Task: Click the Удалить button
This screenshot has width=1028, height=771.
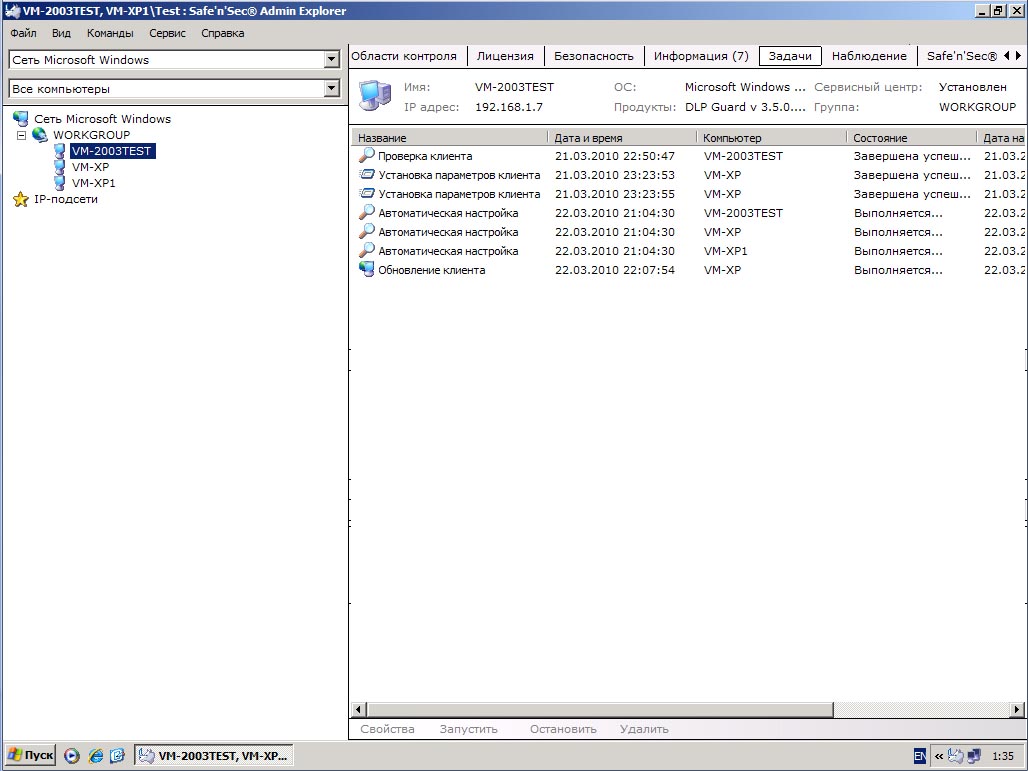Action: 644,729
